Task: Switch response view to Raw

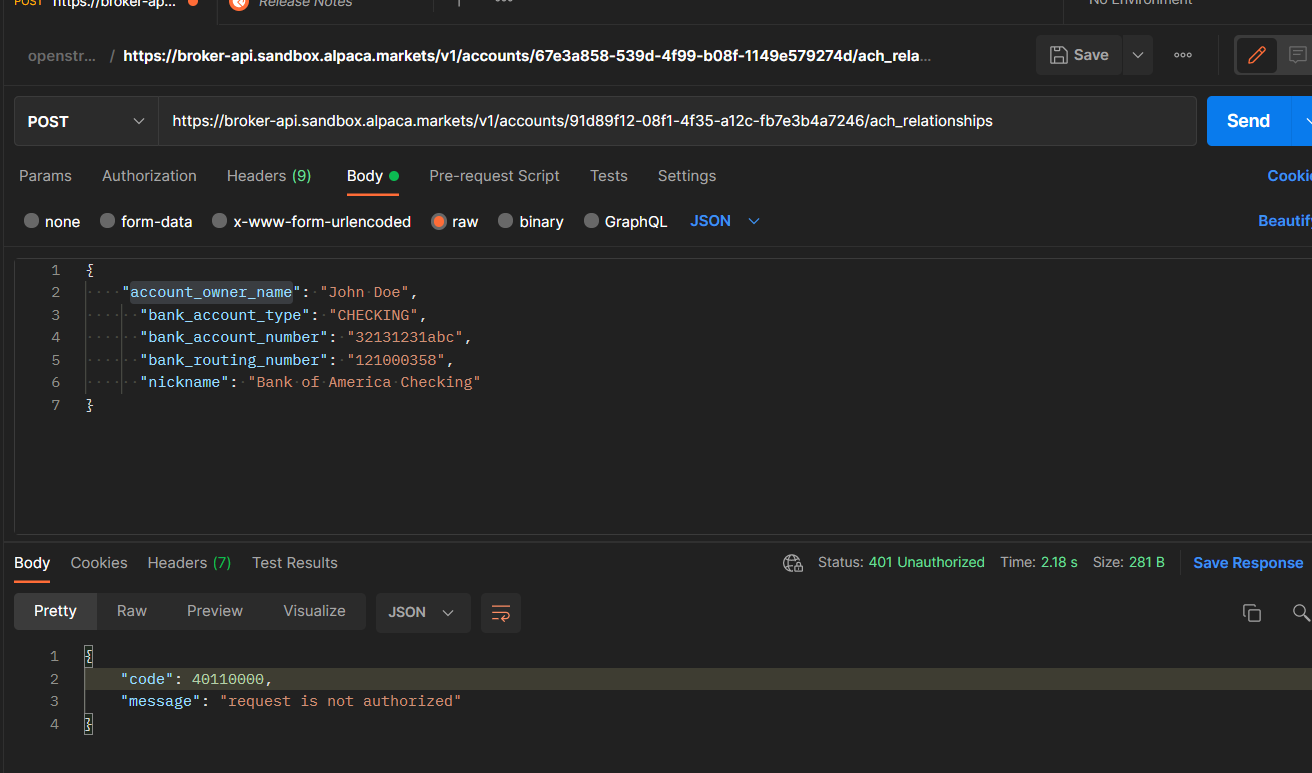Action: [132, 611]
